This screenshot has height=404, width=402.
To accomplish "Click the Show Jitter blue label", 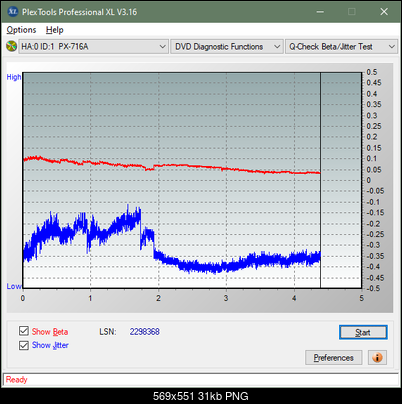I will (50, 345).
